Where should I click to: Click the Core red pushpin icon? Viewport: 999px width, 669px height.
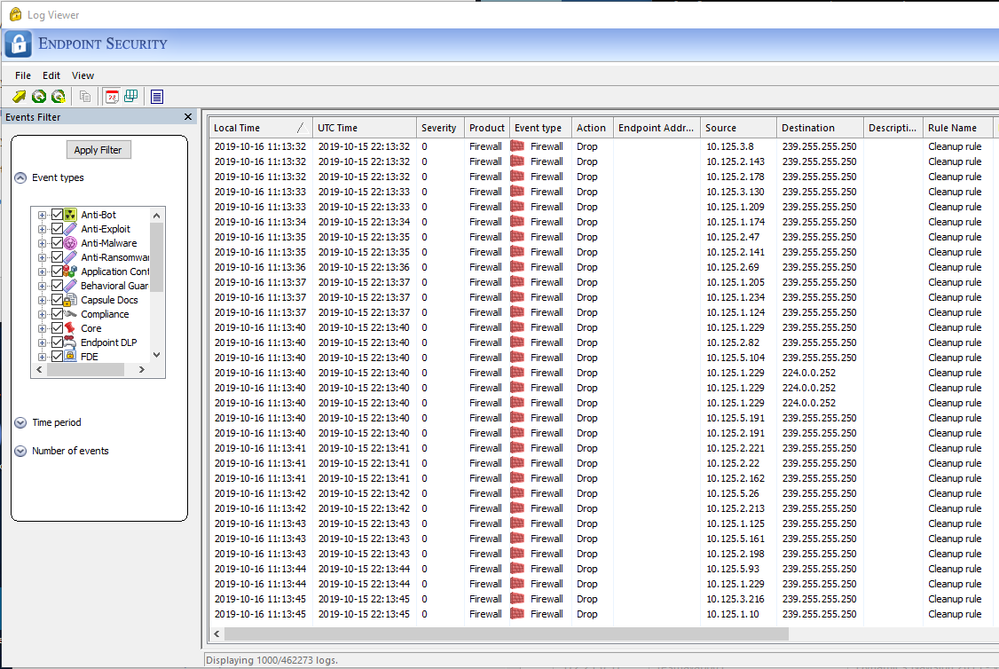point(70,328)
